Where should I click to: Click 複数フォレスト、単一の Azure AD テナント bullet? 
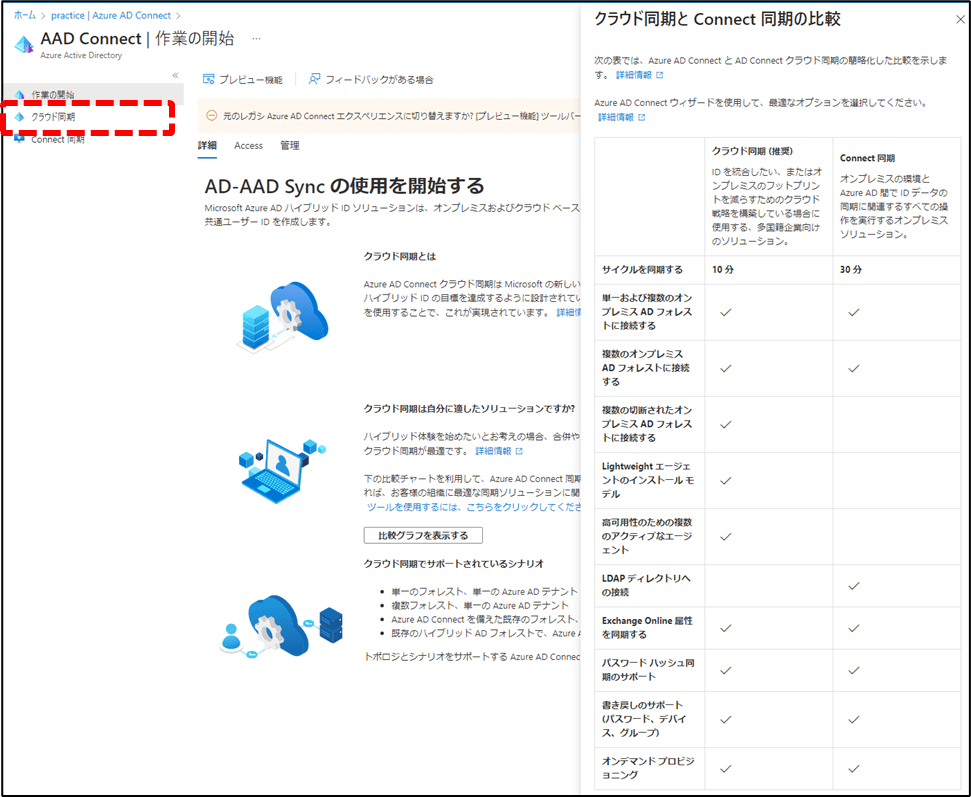(x=479, y=605)
